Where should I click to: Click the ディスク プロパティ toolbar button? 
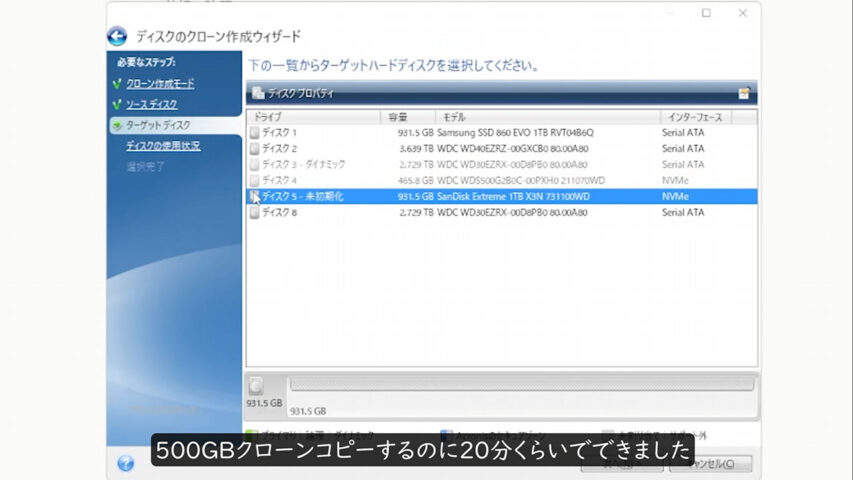click(293, 93)
